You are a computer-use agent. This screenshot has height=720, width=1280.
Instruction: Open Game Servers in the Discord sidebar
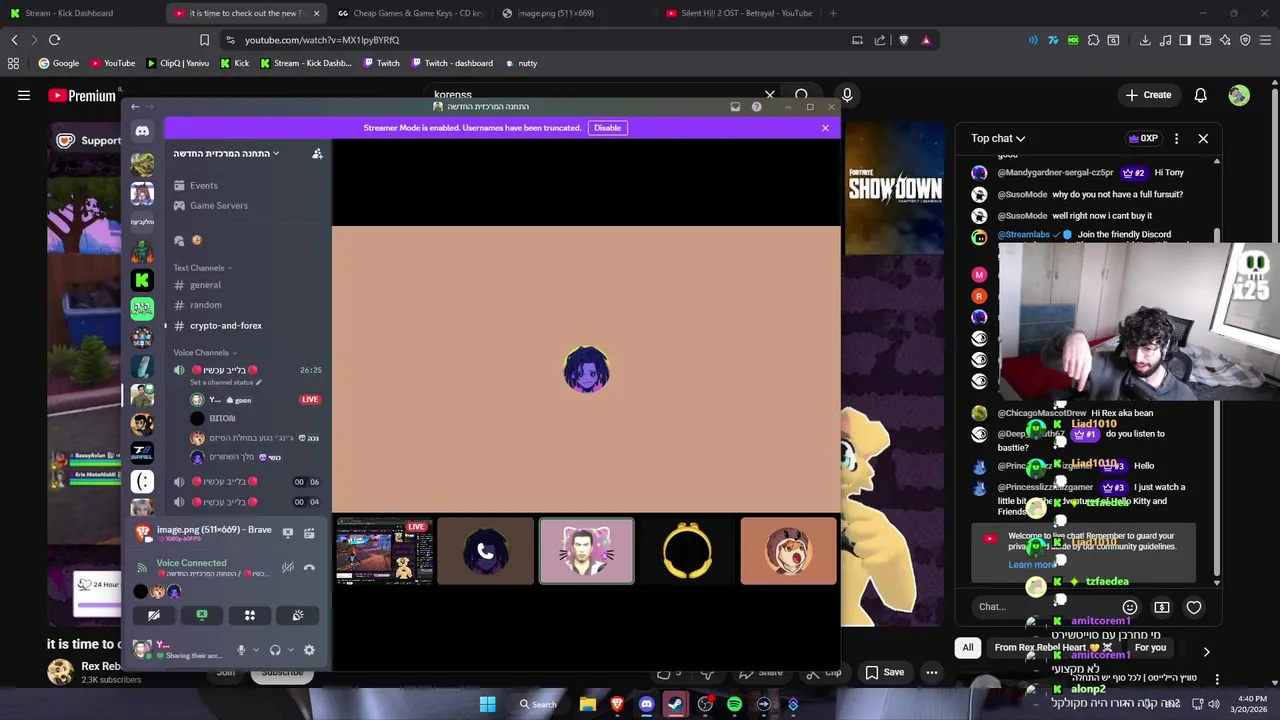coord(219,205)
